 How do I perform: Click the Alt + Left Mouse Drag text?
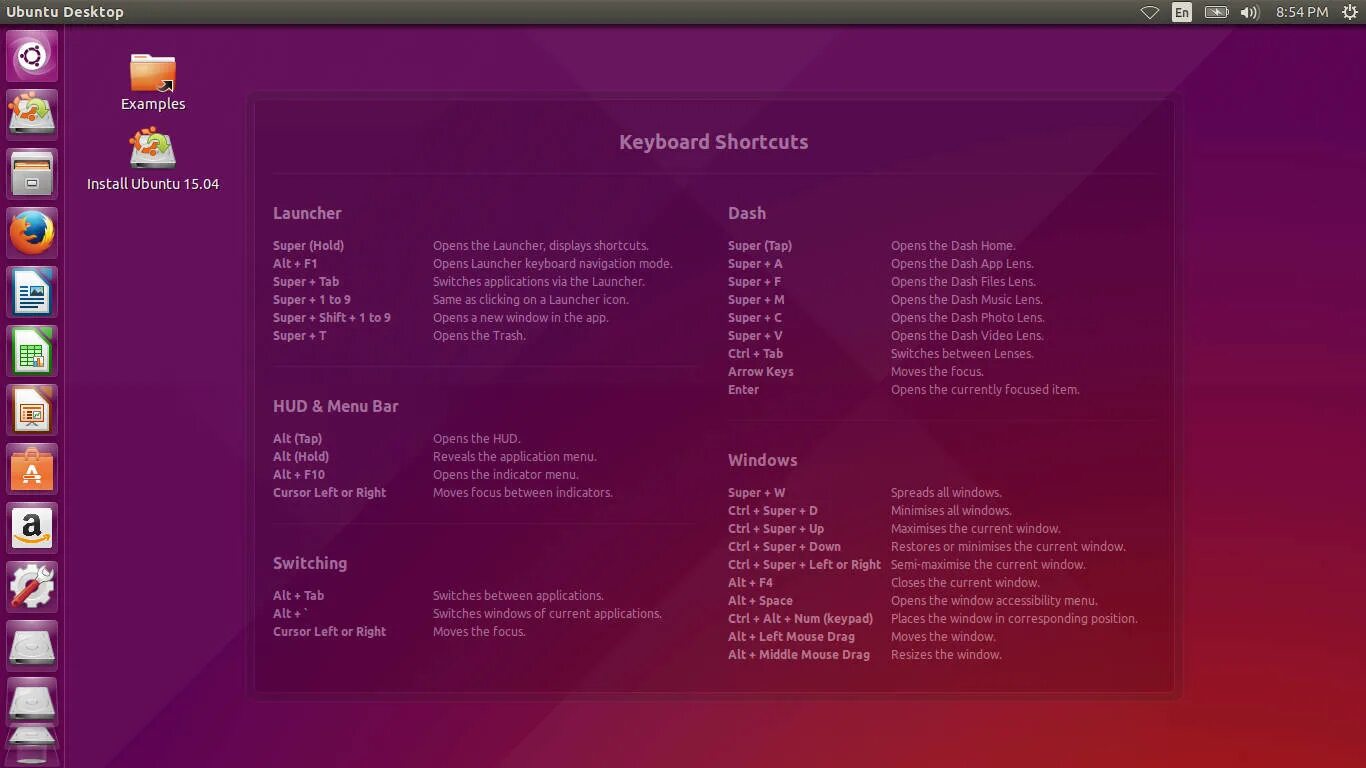(x=792, y=637)
